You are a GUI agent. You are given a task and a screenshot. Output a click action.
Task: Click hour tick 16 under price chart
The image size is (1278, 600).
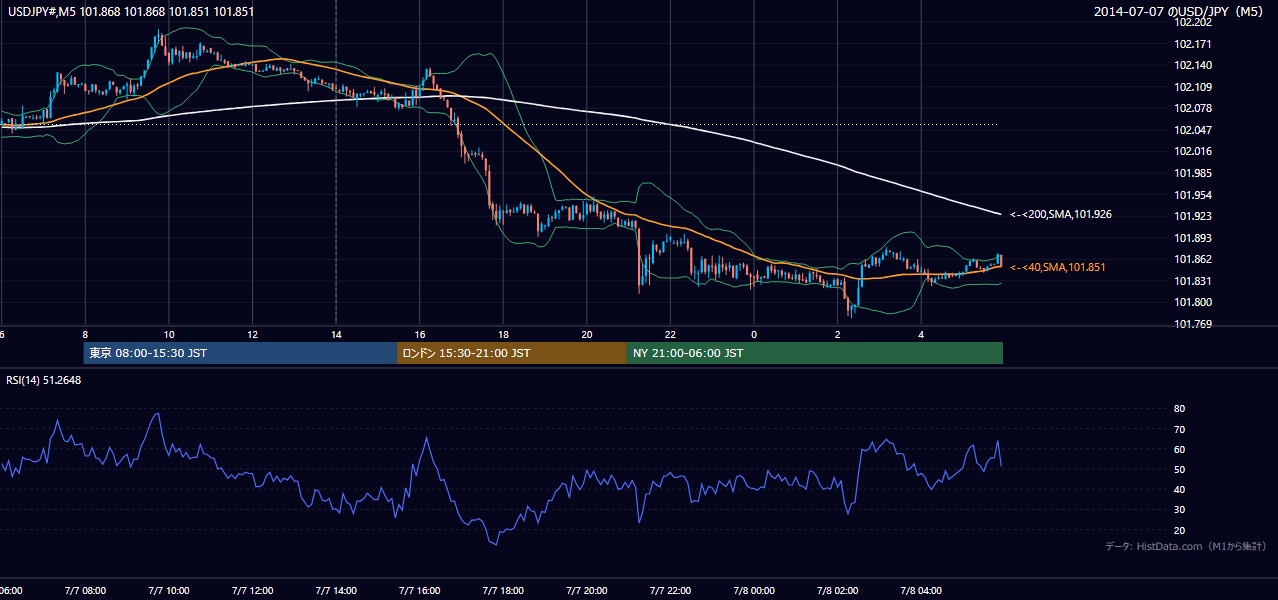[x=420, y=334]
